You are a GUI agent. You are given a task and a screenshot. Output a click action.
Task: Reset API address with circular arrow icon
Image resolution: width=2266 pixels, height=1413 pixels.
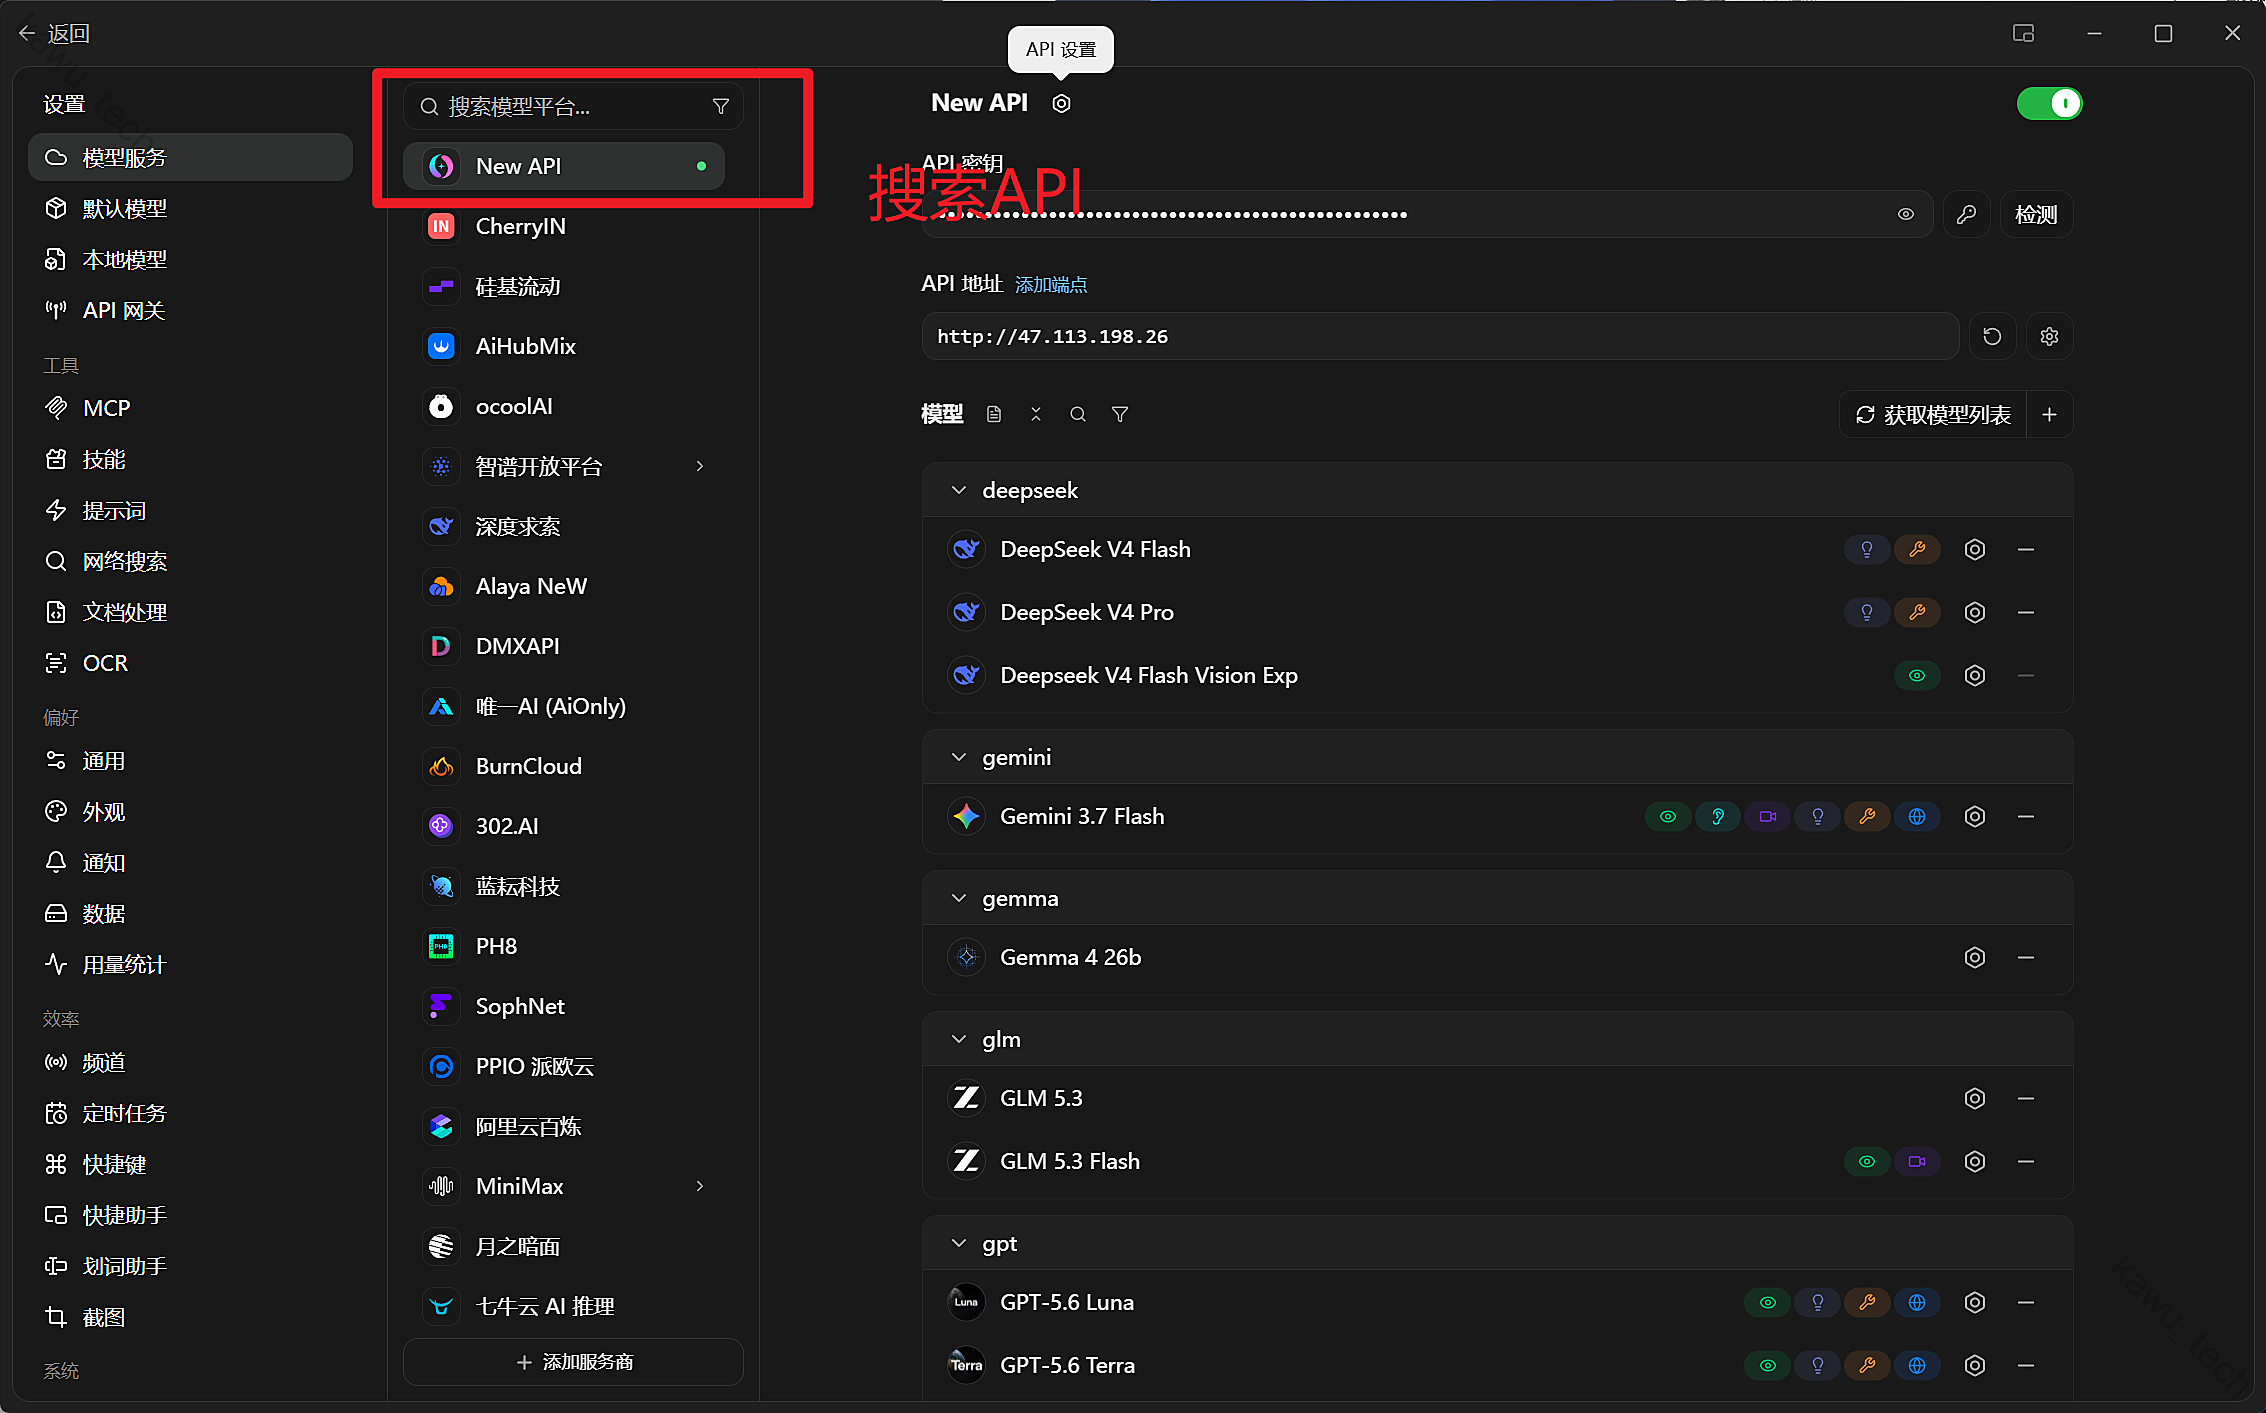pyautogui.click(x=1992, y=336)
